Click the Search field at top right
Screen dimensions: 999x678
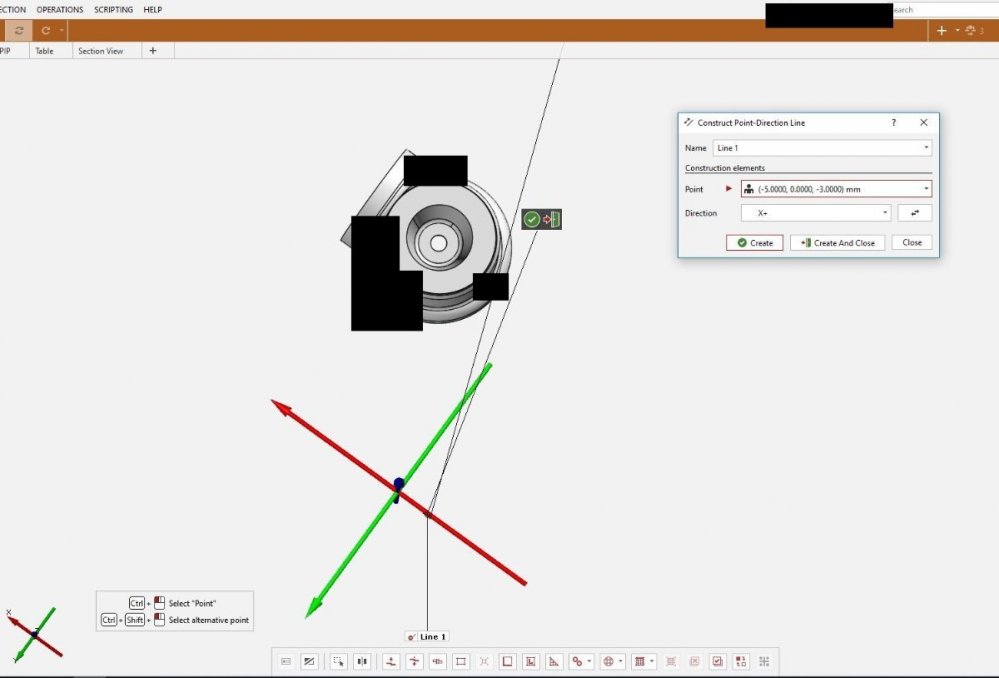click(940, 9)
